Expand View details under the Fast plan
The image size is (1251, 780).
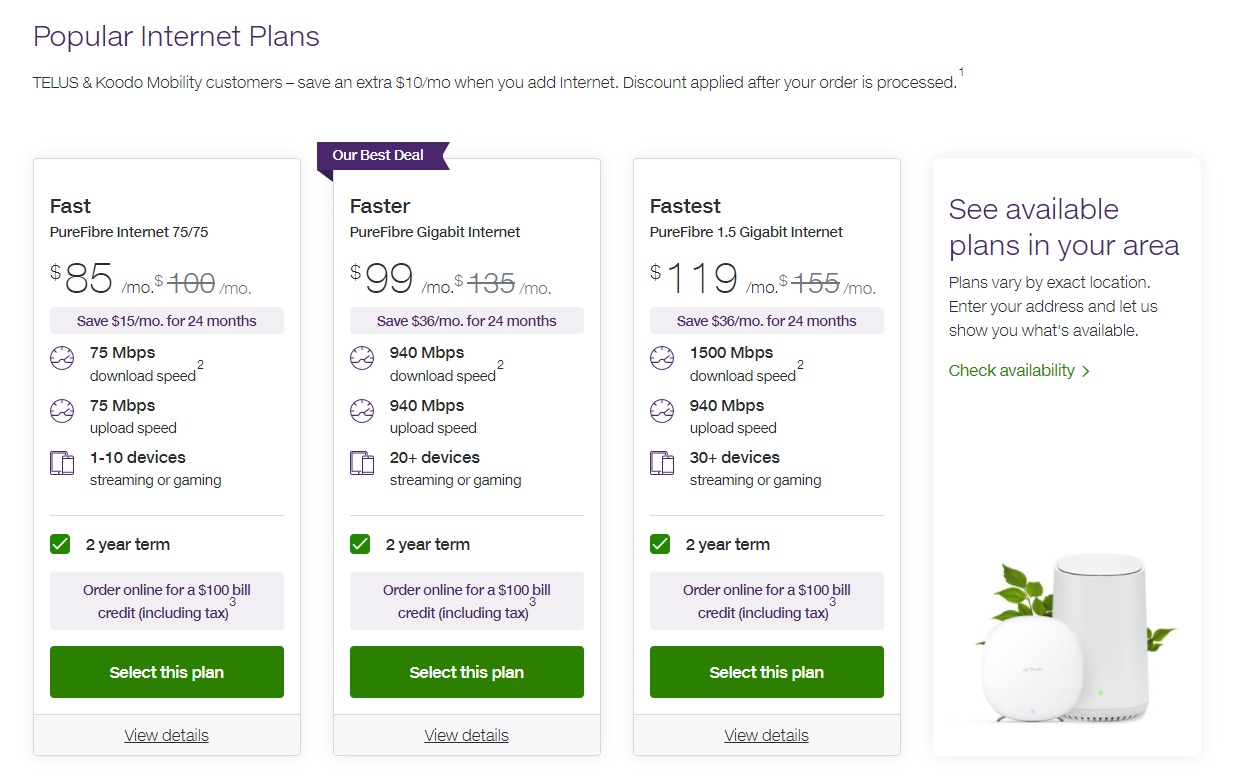click(x=167, y=735)
